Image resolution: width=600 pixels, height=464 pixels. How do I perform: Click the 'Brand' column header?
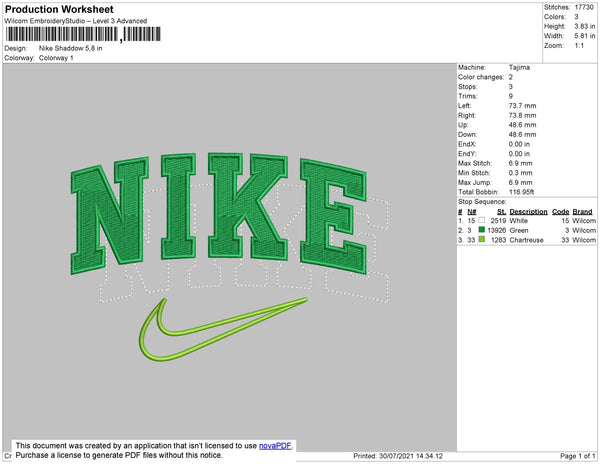[x=582, y=212]
